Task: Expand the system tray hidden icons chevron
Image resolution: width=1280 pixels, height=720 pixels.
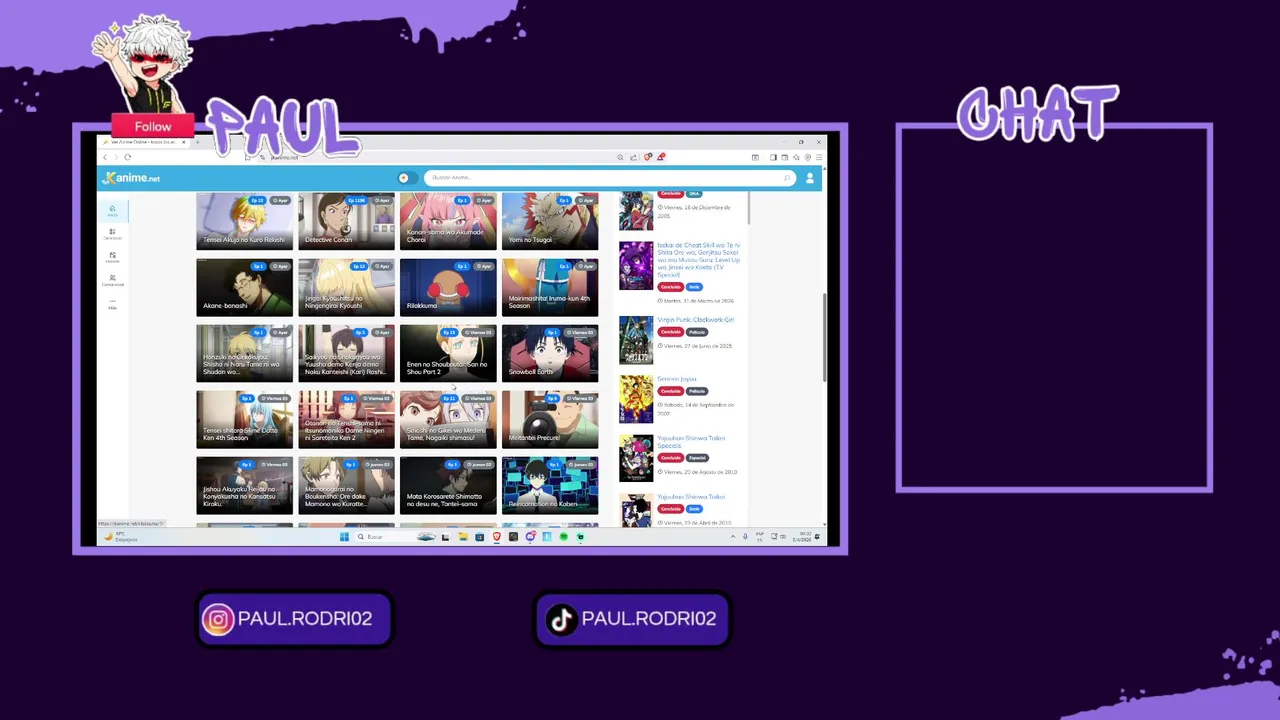Action: [x=733, y=537]
